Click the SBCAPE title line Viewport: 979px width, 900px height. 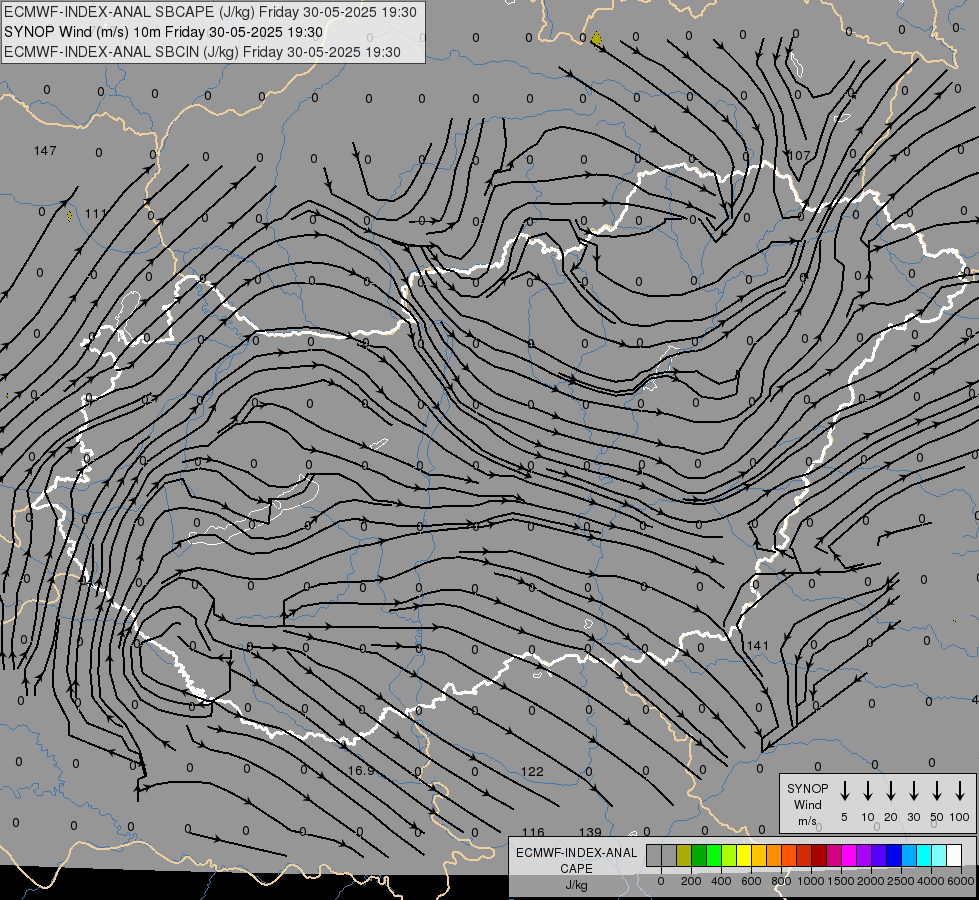[210, 12]
